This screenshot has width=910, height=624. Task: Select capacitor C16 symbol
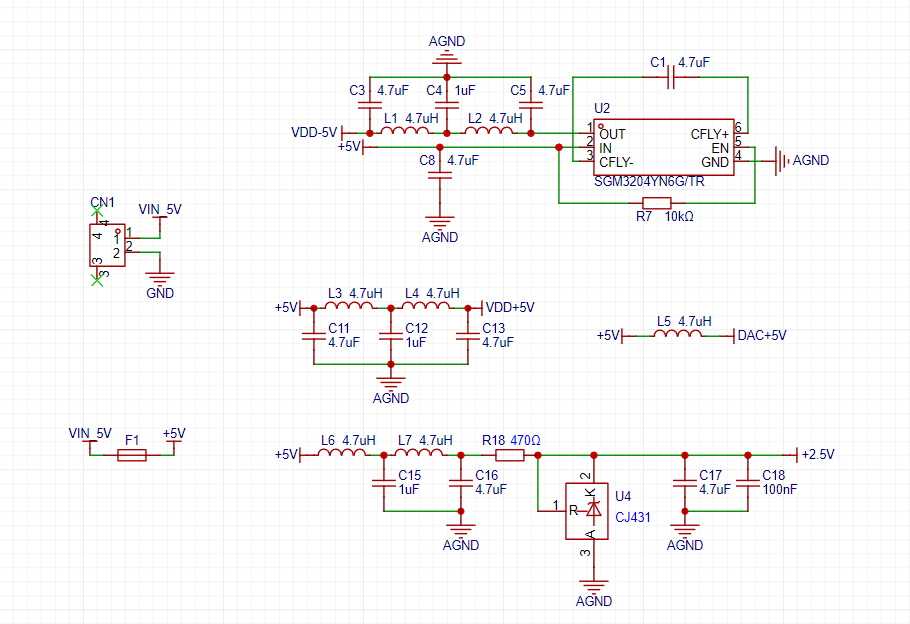(461, 483)
